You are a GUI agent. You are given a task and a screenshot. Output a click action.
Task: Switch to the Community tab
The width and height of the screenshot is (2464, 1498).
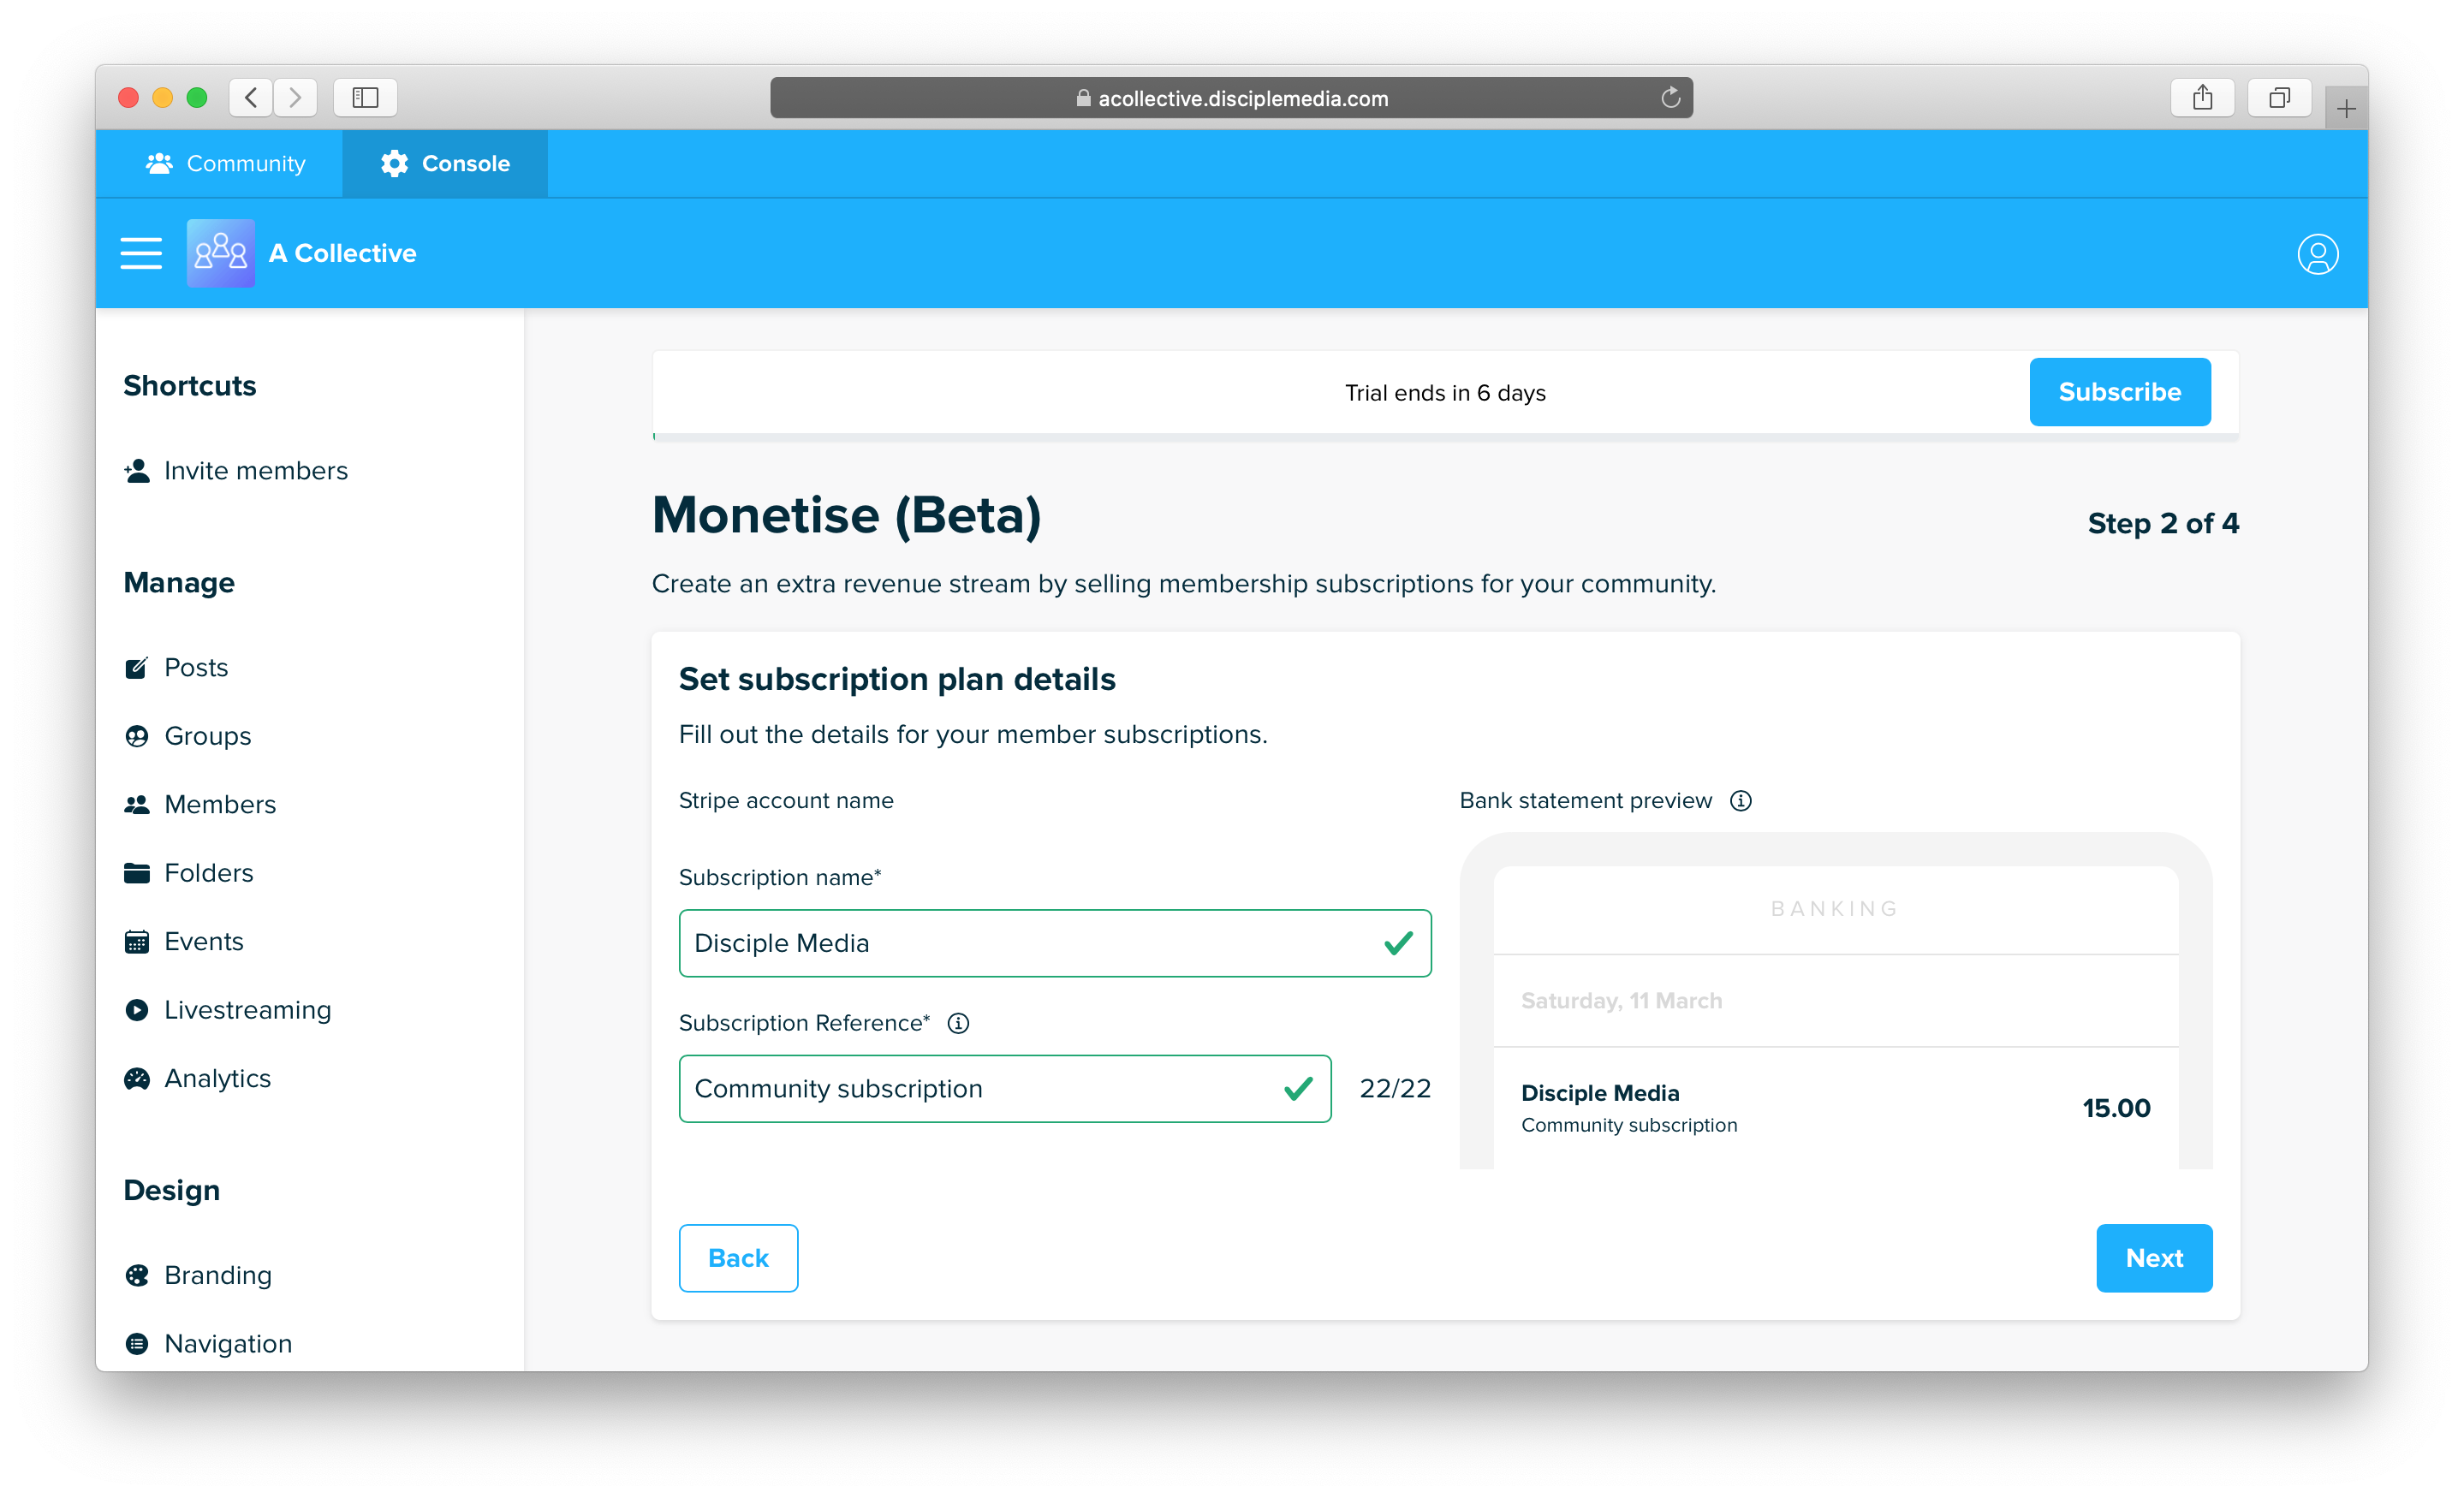pos(226,163)
